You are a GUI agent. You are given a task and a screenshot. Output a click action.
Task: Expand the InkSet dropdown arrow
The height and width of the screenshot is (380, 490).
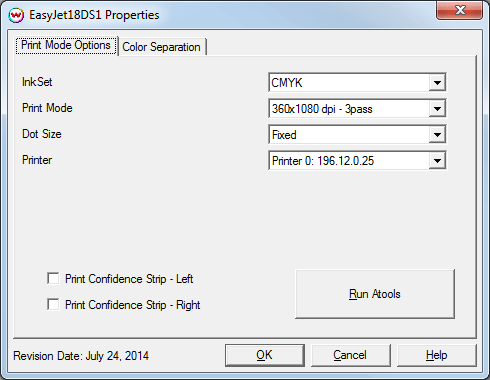click(x=437, y=82)
